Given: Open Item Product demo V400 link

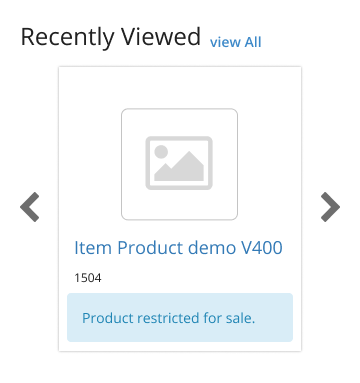Looking at the screenshot, I should (178, 248).
